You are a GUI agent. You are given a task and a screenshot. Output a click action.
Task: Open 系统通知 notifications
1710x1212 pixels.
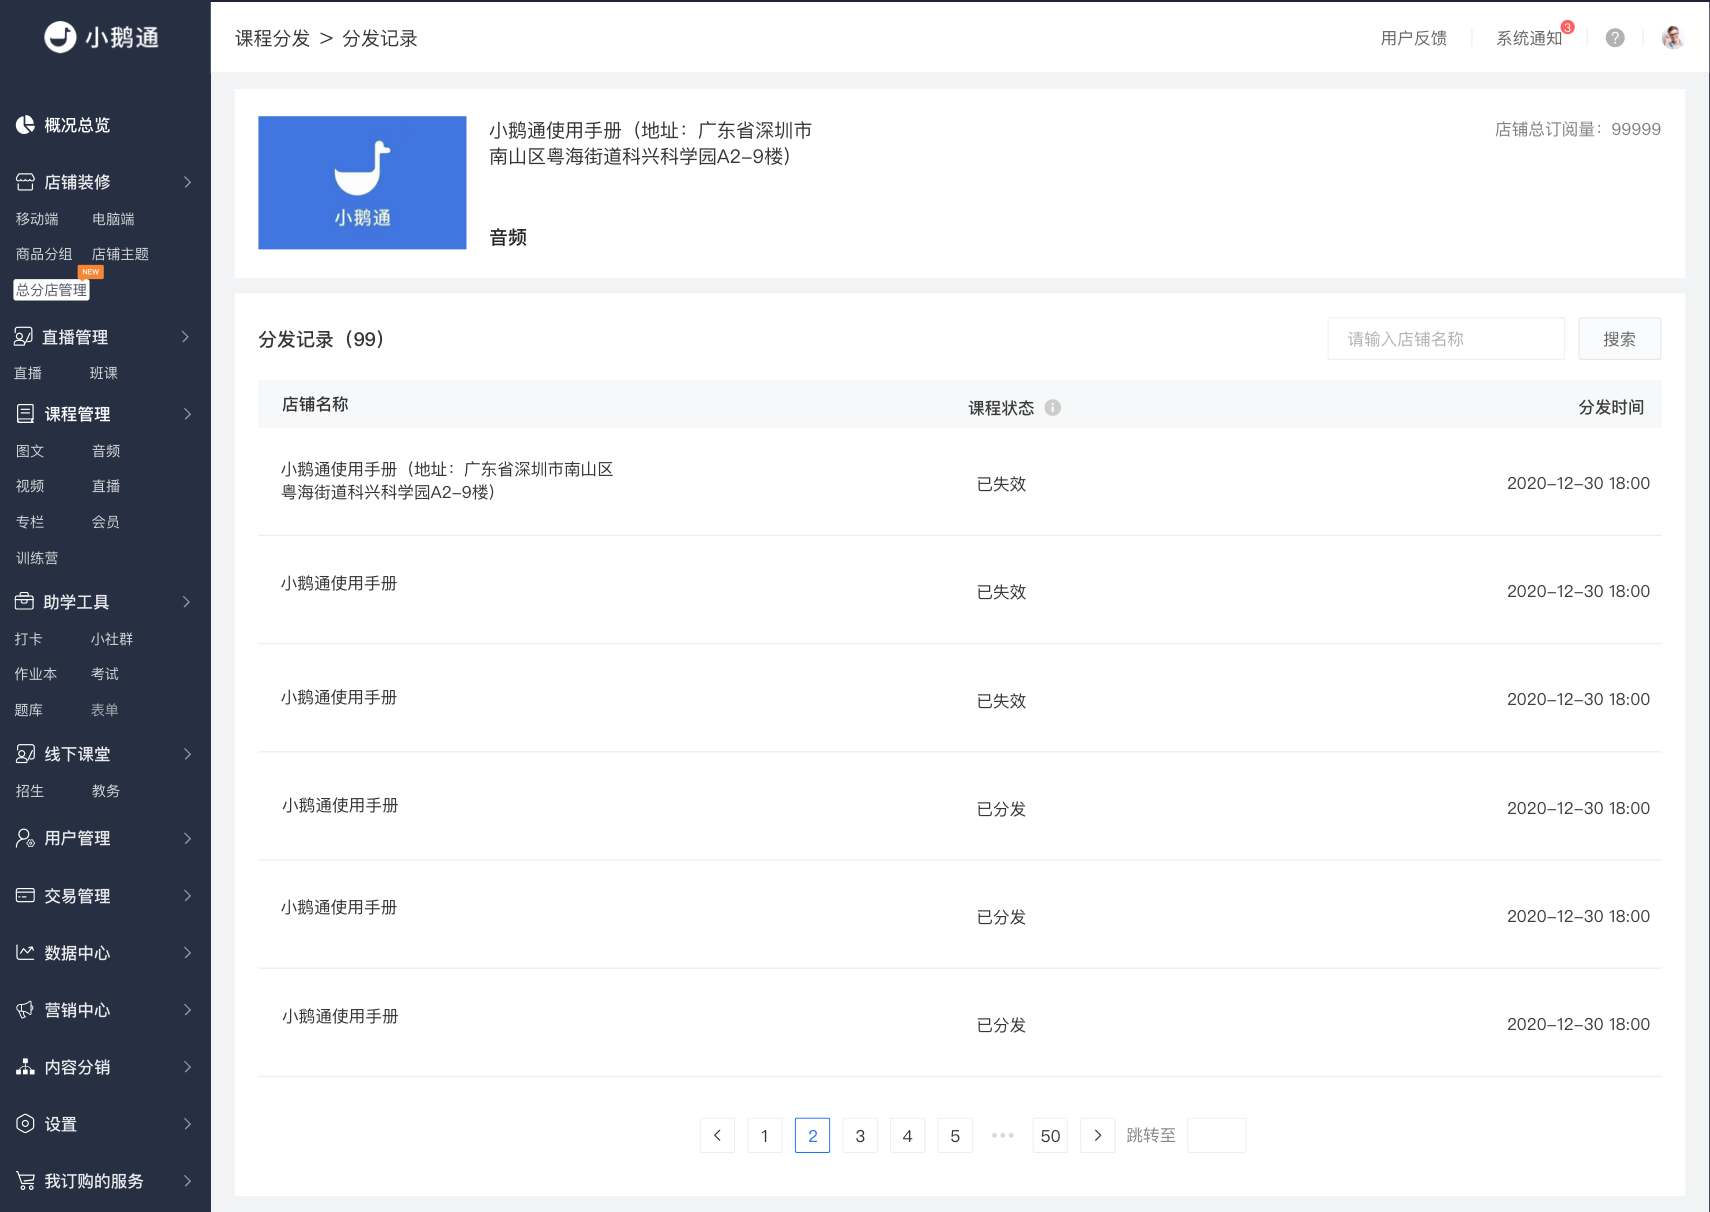pos(1529,38)
